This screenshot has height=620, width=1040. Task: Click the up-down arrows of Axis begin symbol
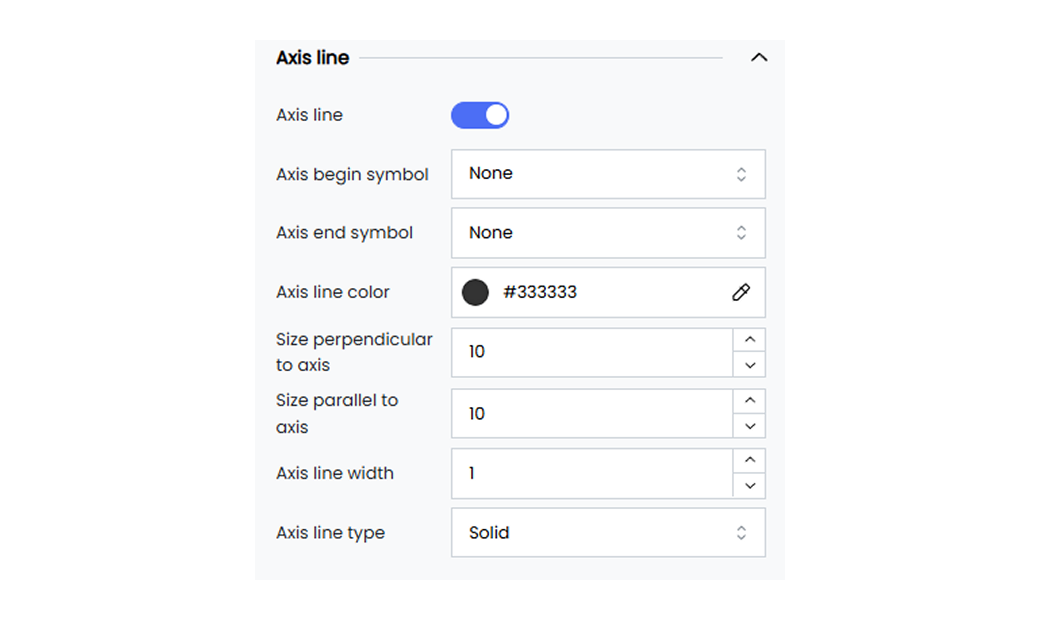coord(741,174)
